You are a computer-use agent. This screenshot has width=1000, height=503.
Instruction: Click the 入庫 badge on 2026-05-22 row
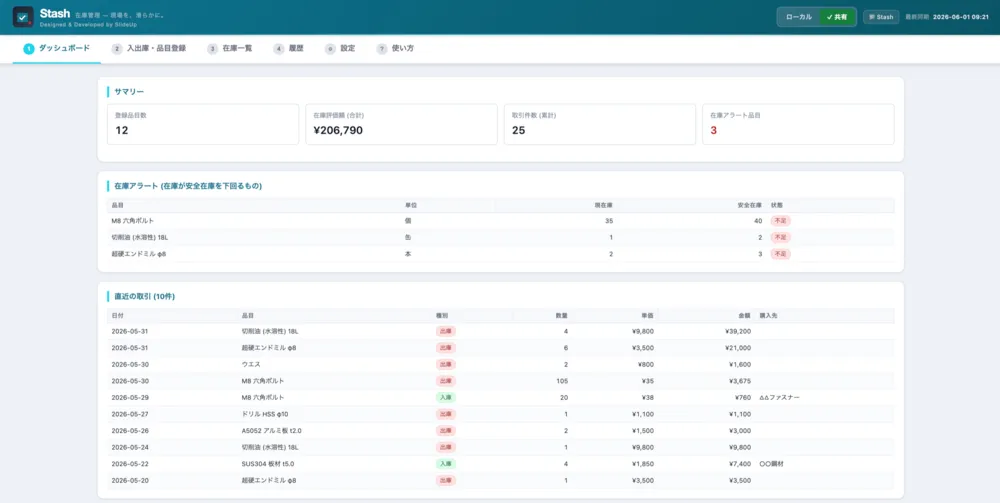pyautogui.click(x=446, y=463)
